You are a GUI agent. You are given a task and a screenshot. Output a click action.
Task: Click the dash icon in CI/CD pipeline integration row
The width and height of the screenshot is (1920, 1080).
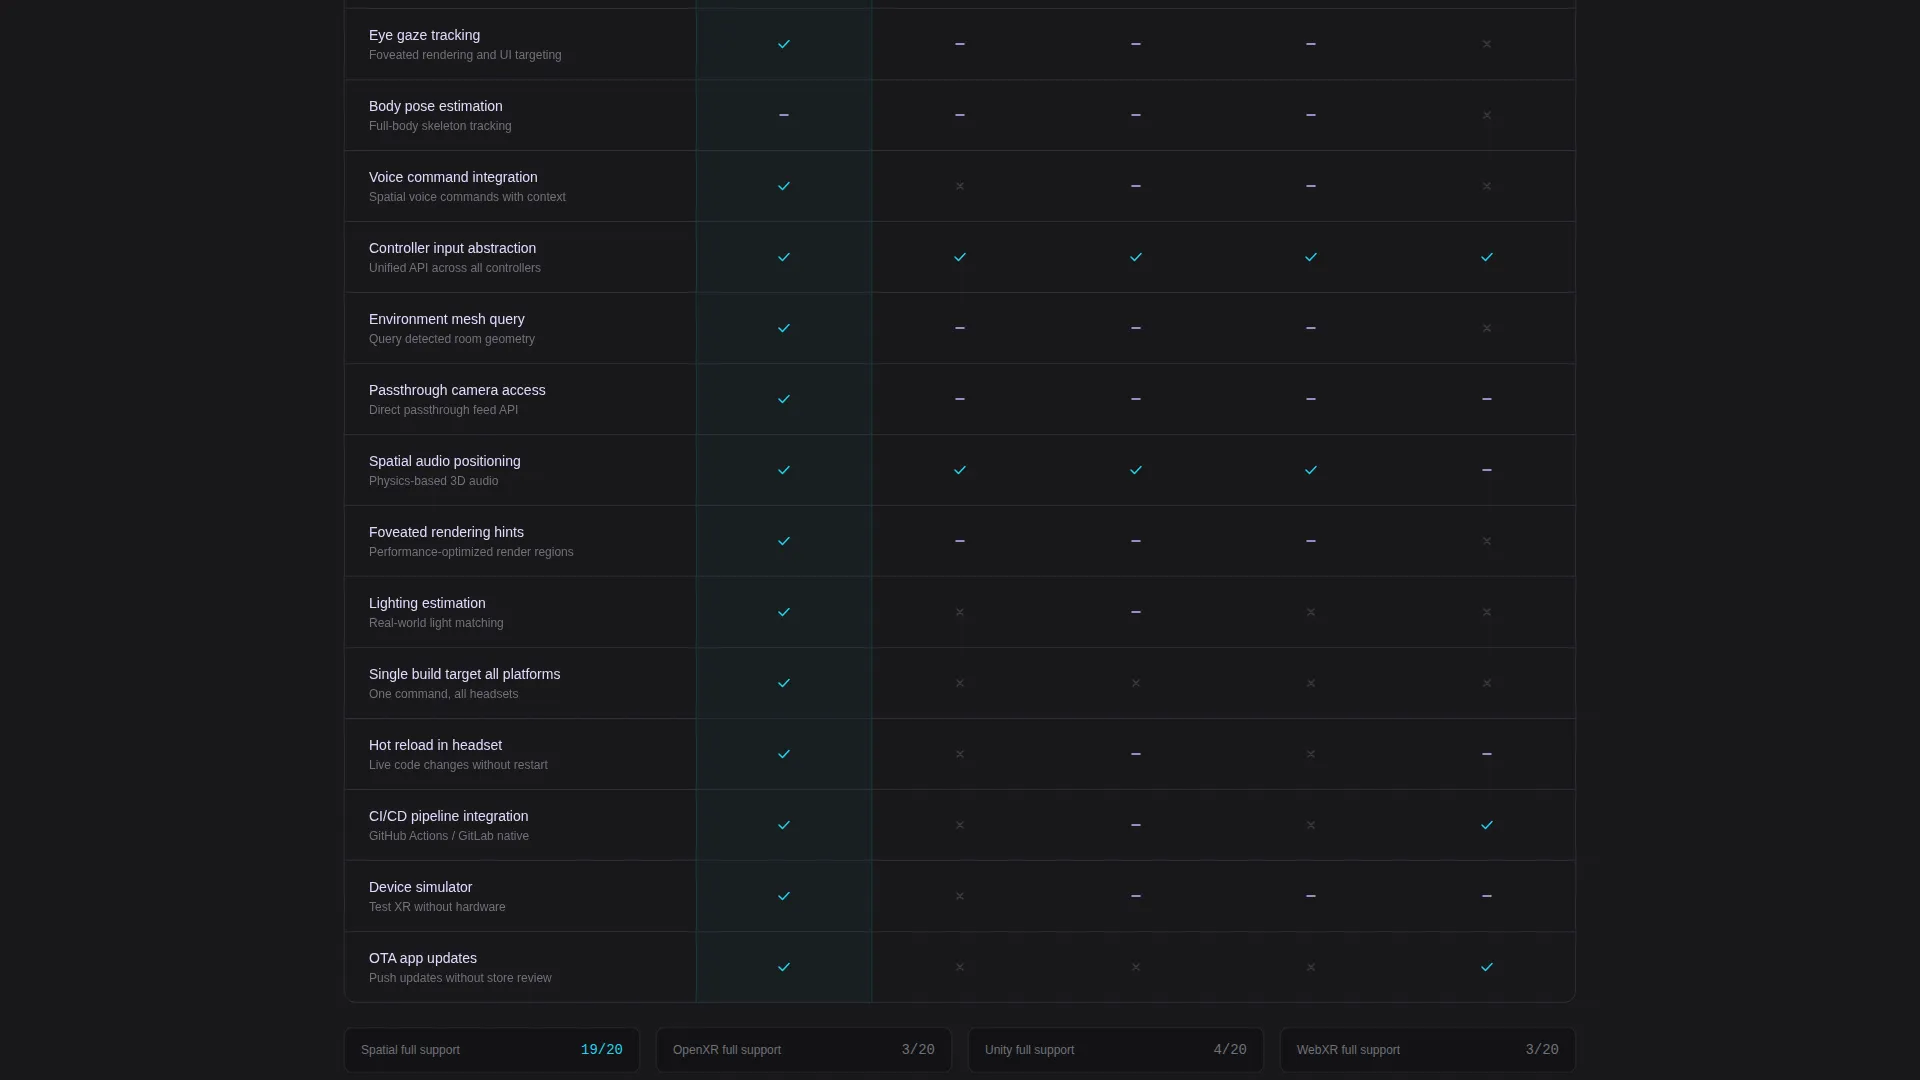click(x=1136, y=825)
